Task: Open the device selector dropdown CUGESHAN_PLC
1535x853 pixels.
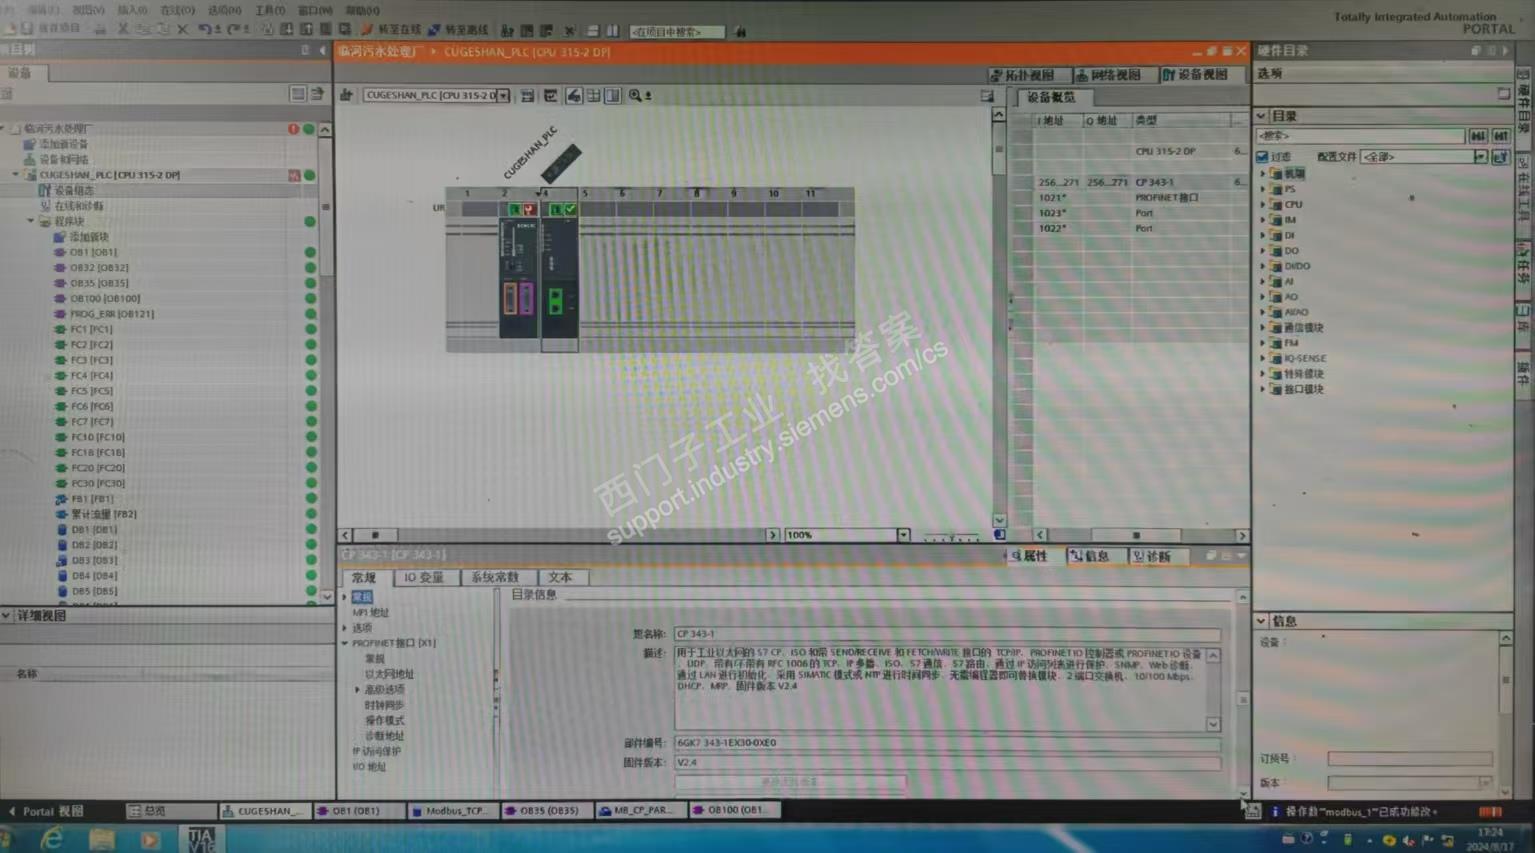Action: (x=503, y=96)
